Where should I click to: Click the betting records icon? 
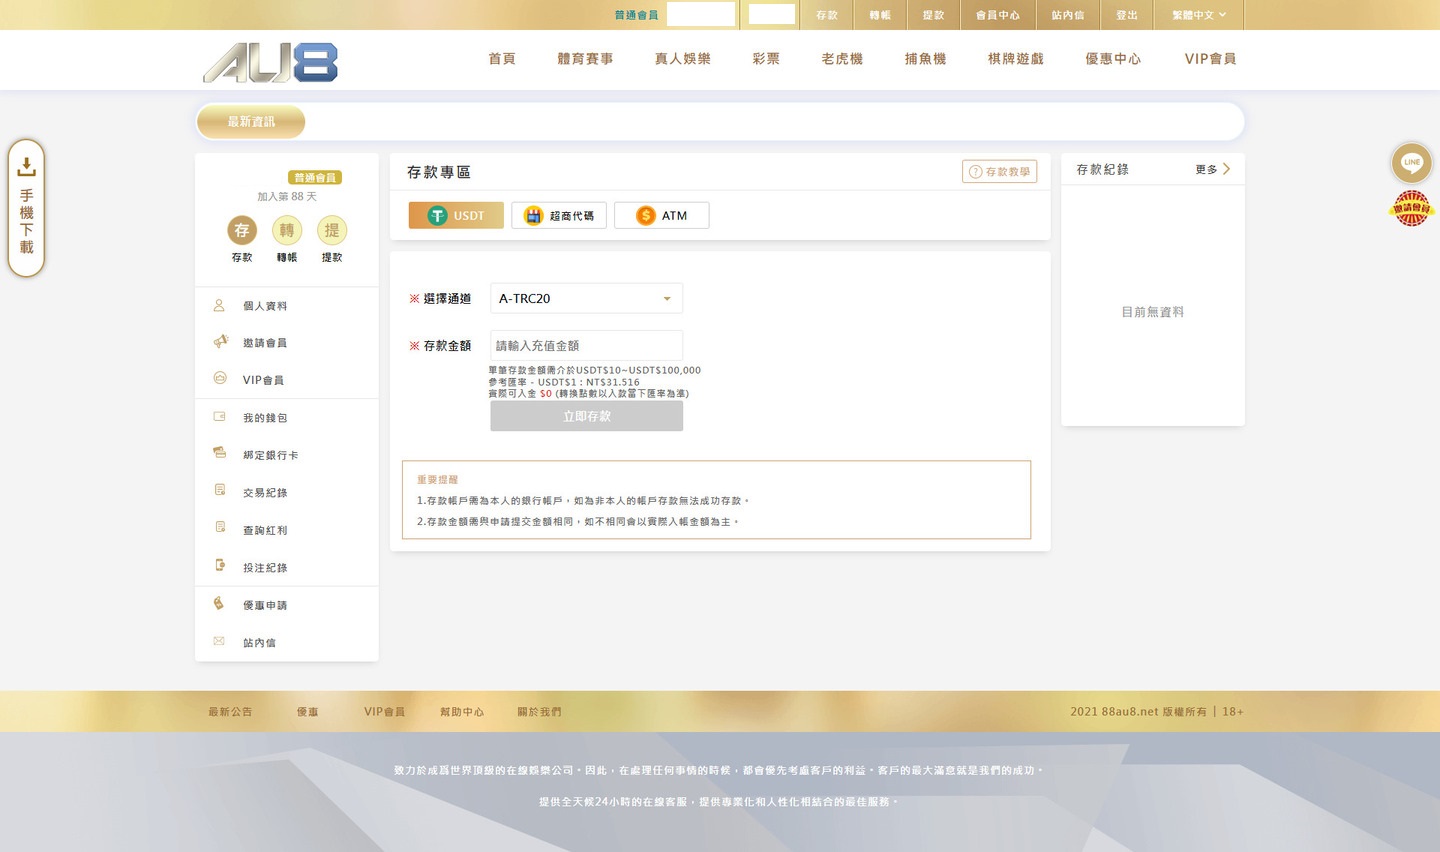point(220,565)
